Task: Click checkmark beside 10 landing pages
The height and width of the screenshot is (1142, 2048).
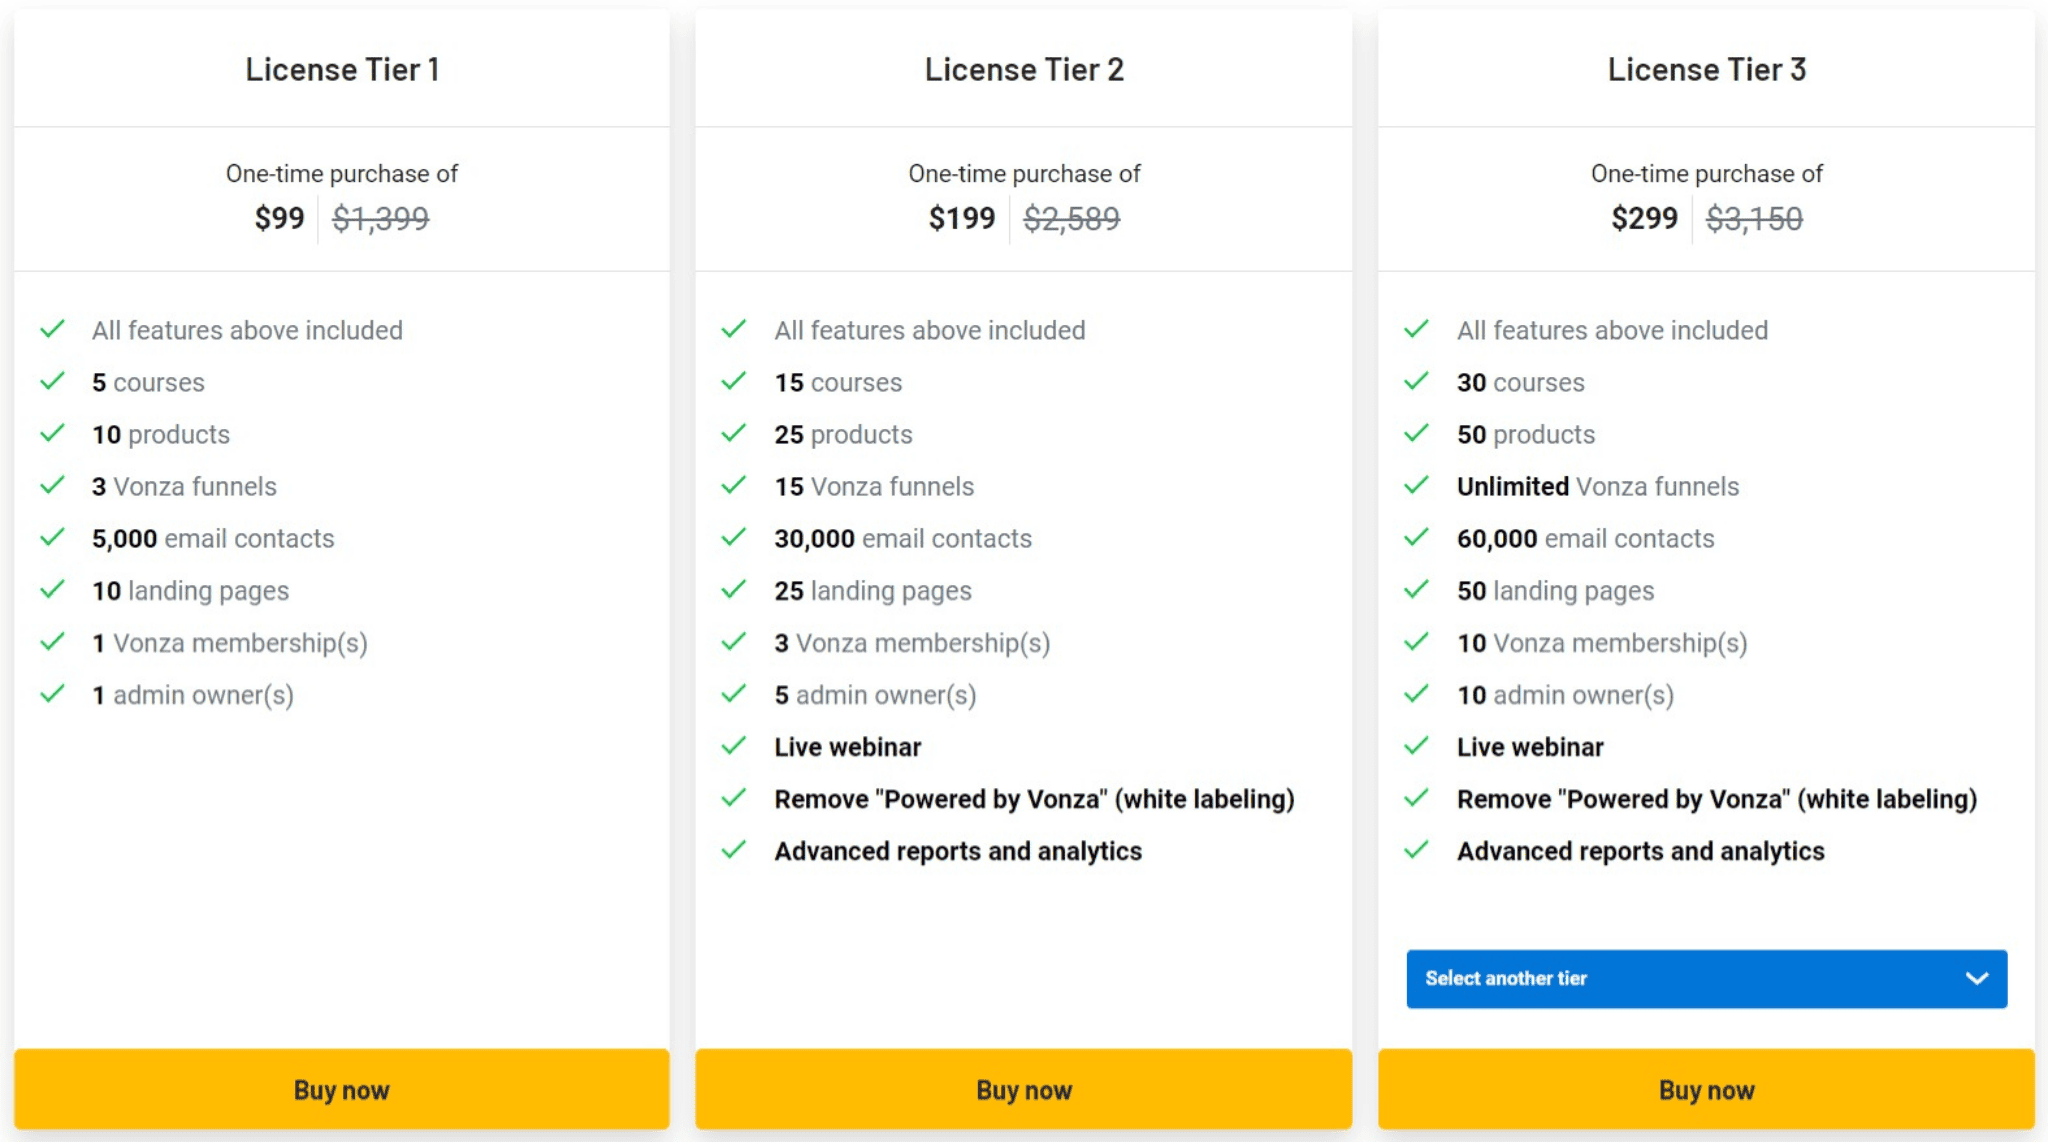Action: [52, 589]
